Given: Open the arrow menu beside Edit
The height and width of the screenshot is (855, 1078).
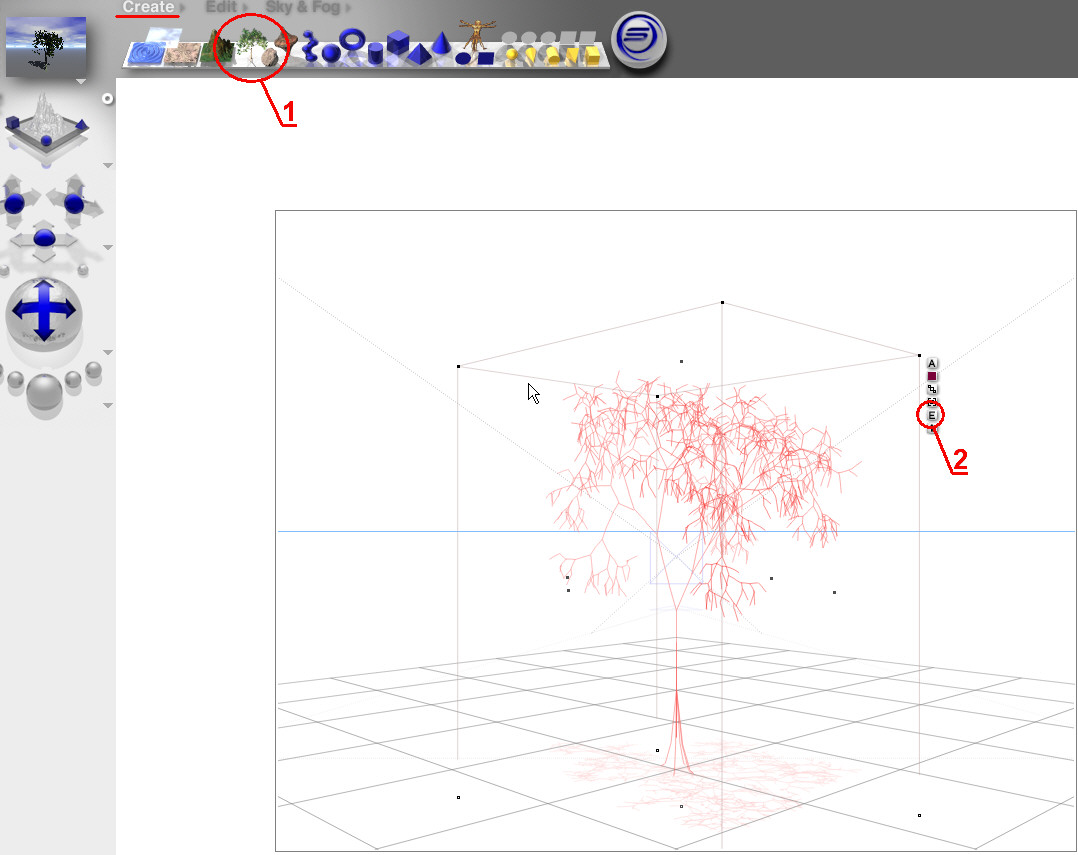Looking at the screenshot, I should [244, 8].
